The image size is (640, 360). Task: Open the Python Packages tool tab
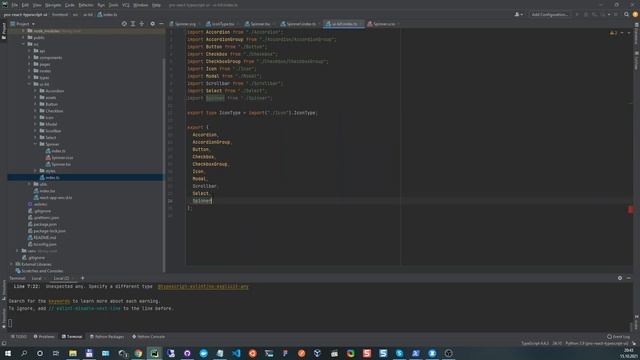point(107,337)
